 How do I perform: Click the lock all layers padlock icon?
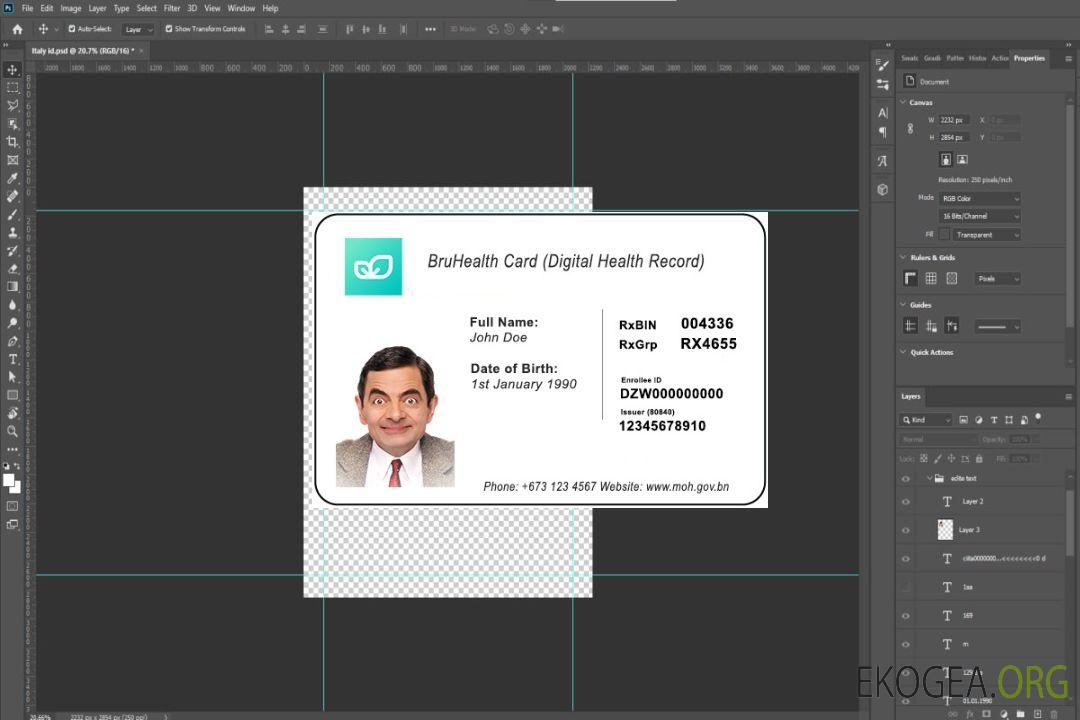click(979, 458)
